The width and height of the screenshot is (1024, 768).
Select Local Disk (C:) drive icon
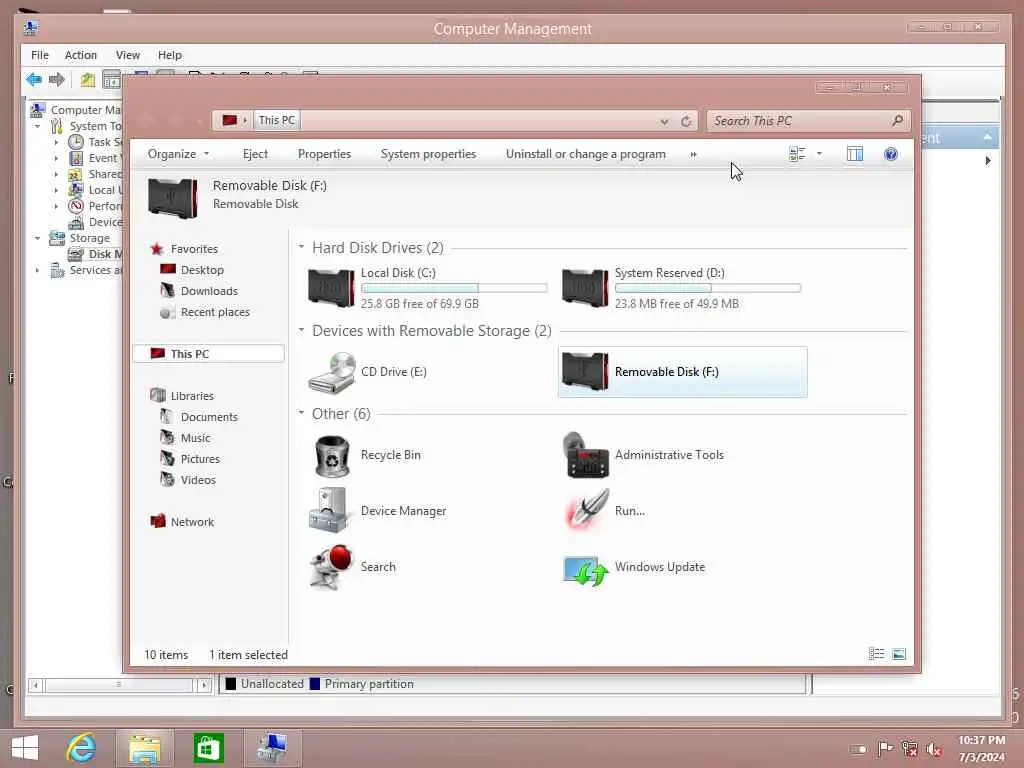[331, 287]
